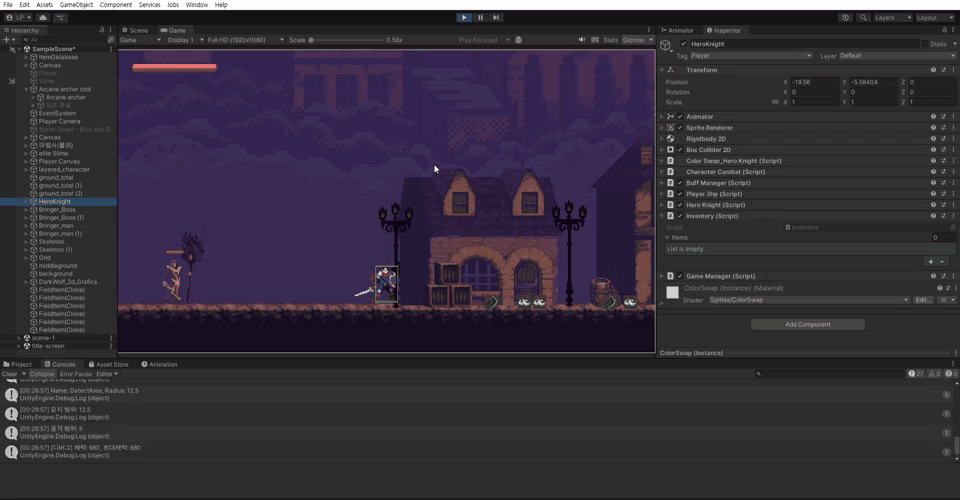This screenshot has width=960, height=500.
Task: Mute game audio speaker icon
Action: (x=582, y=40)
